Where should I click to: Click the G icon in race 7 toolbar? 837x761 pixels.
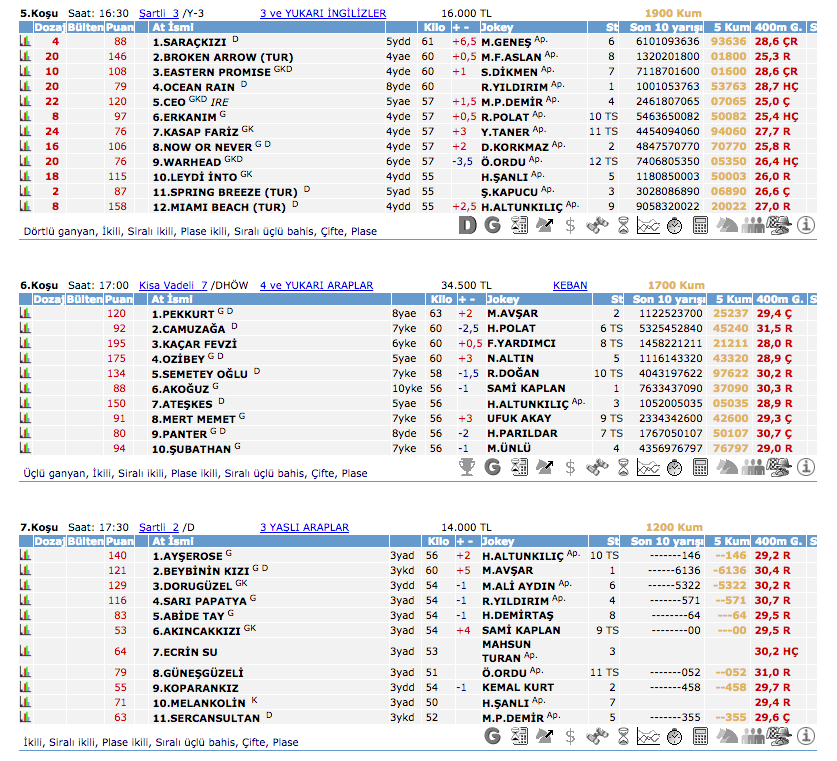click(x=493, y=737)
